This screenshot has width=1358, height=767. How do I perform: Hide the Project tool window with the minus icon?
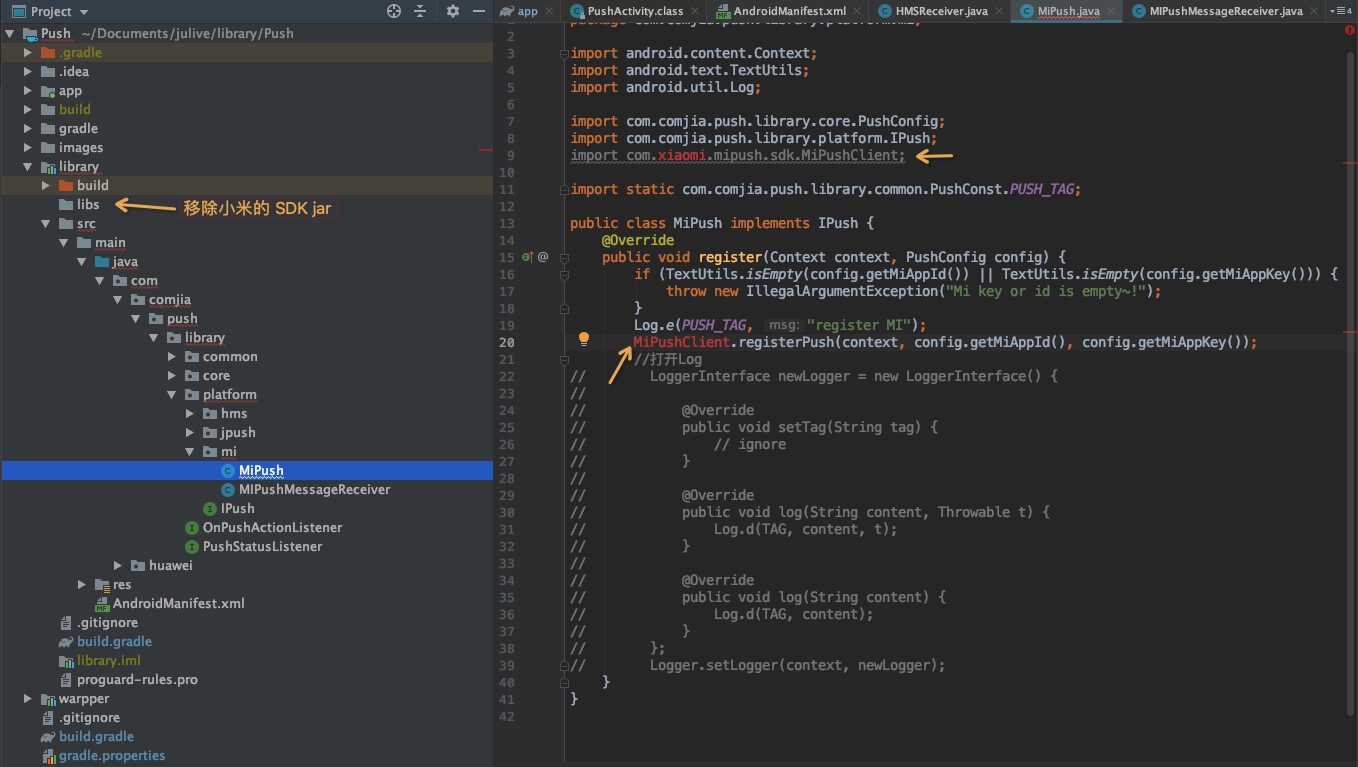pos(477,11)
